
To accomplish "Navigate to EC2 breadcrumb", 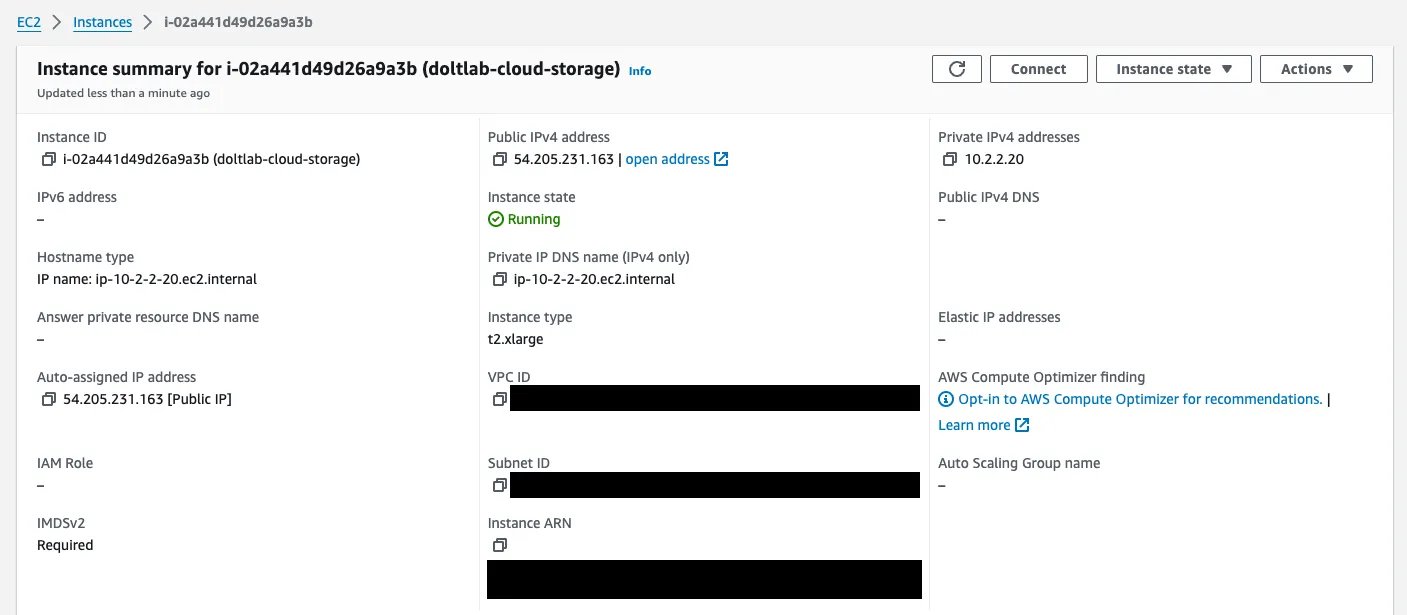I will (x=29, y=22).
